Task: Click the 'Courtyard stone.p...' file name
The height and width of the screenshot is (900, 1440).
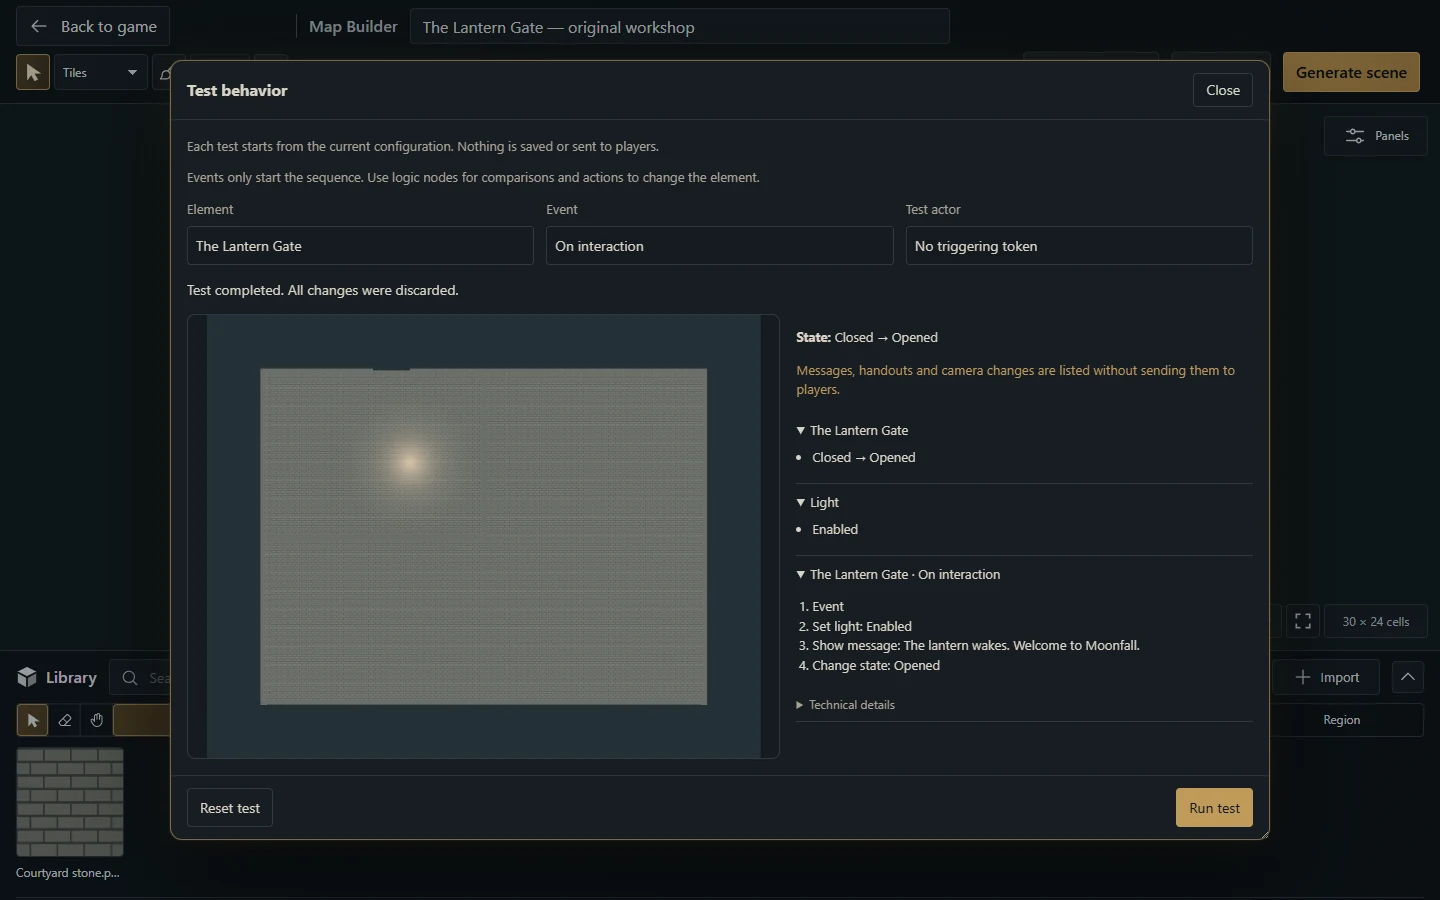Action: click(68, 873)
